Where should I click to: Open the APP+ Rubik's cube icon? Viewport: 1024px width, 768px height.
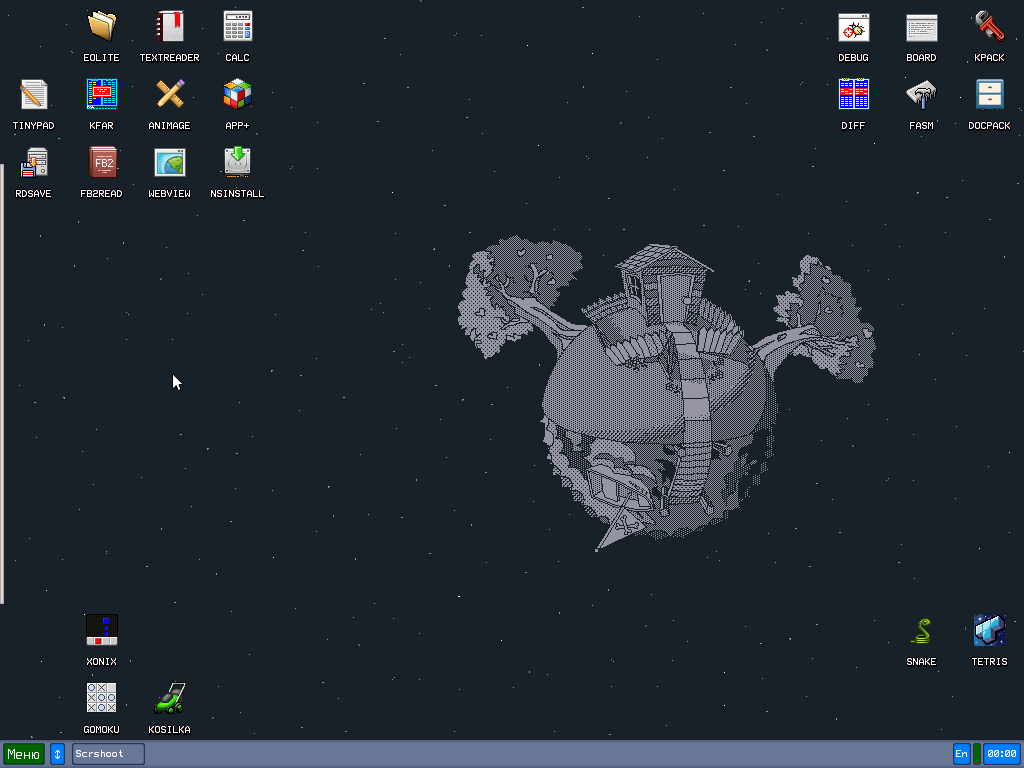(x=237, y=95)
